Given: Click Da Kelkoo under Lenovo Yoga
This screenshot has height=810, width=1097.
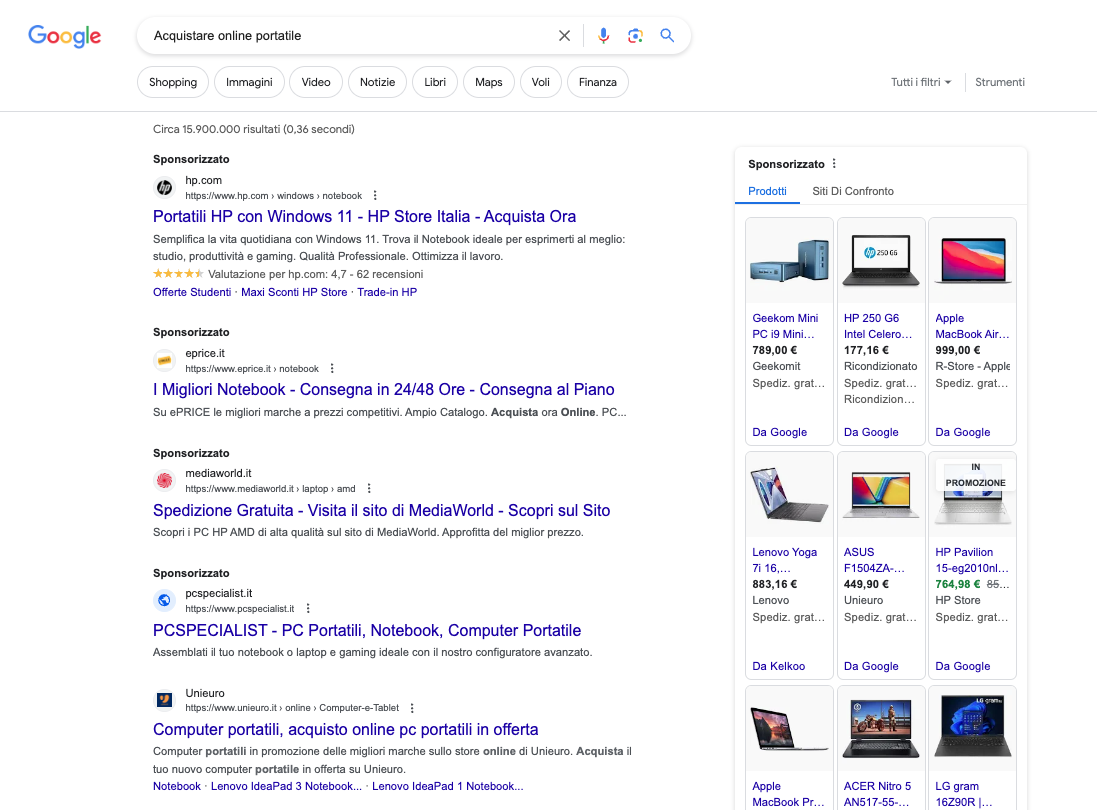Looking at the screenshot, I should 779,667.
